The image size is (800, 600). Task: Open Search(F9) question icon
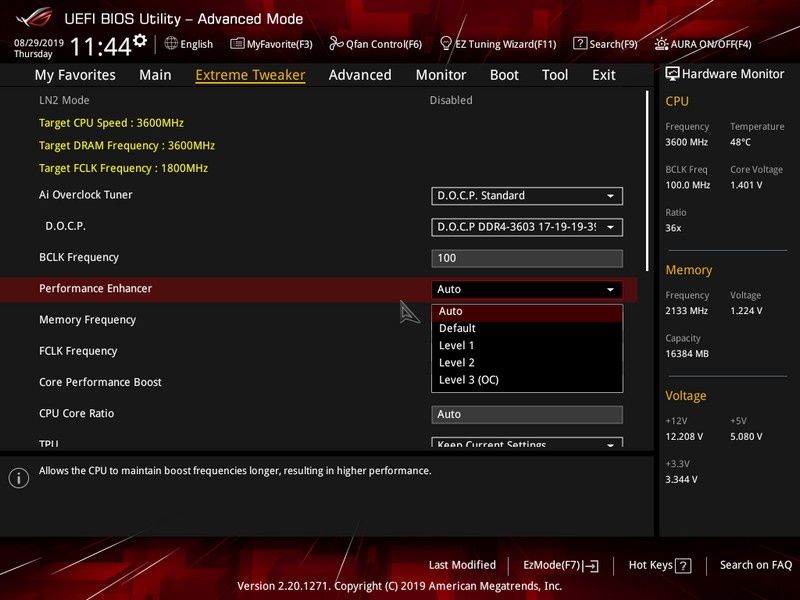580,43
